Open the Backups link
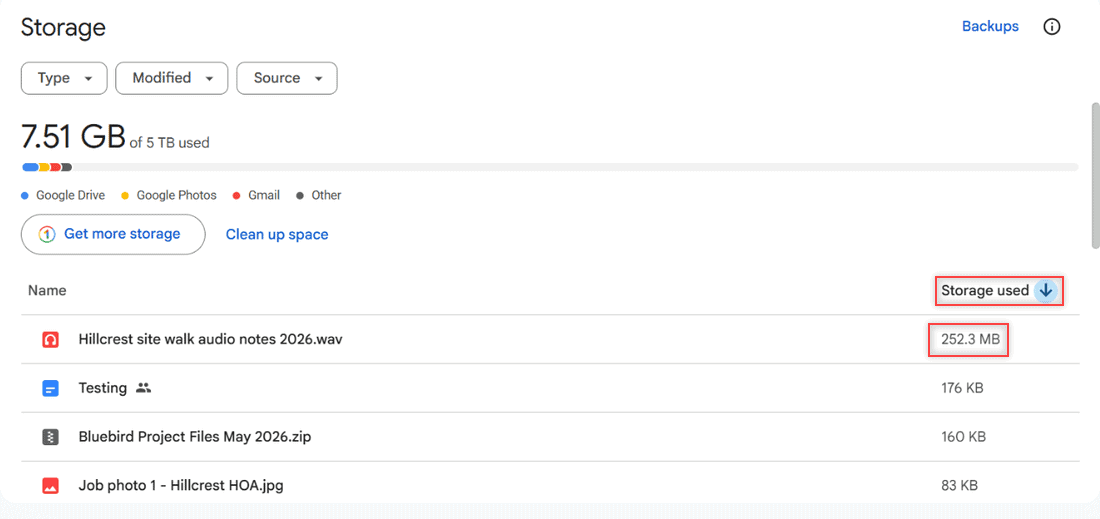This screenshot has width=1100, height=519. (x=990, y=27)
